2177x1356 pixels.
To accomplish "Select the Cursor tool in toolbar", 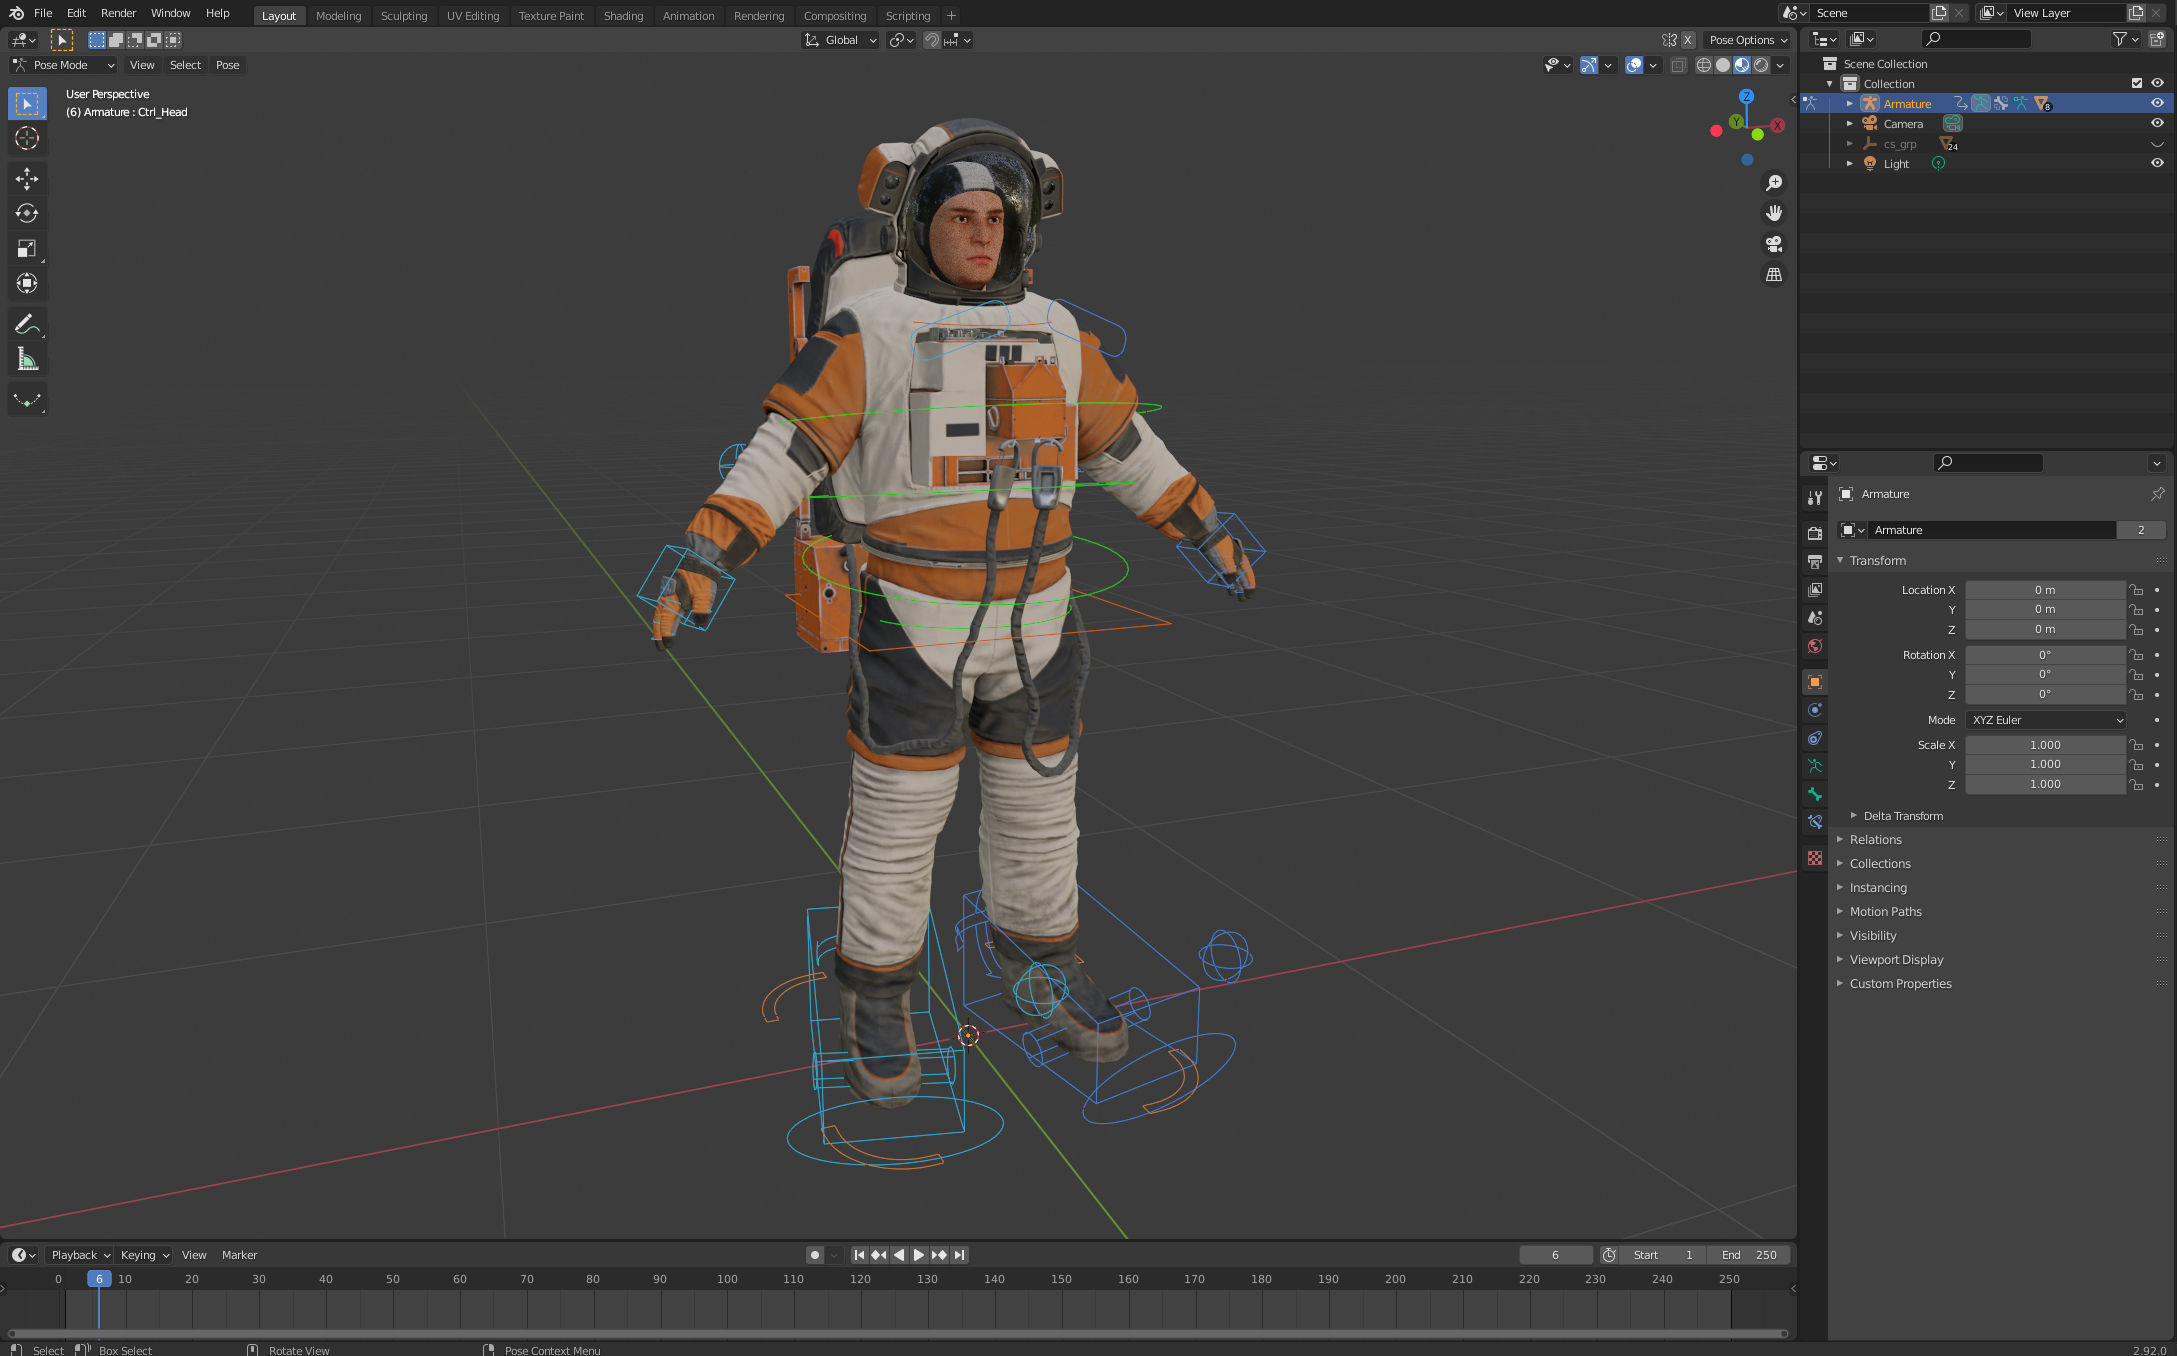I will coord(27,138).
